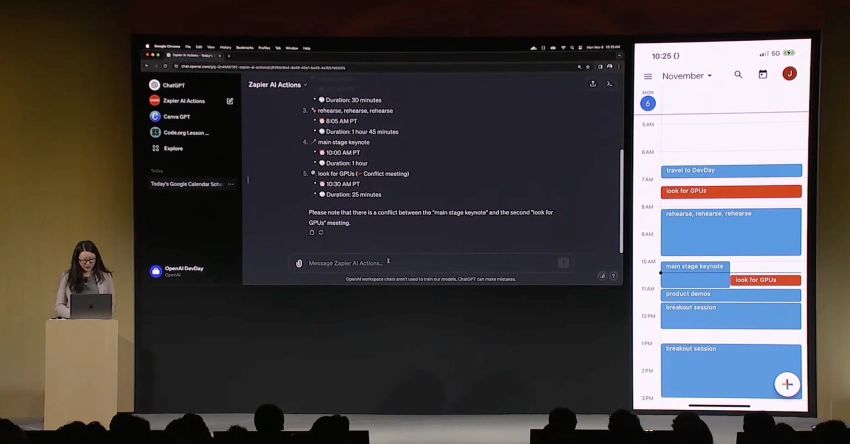This screenshot has height=444, width=850.
Task: Open Canva GPT from the sidebar
Action: click(170, 117)
